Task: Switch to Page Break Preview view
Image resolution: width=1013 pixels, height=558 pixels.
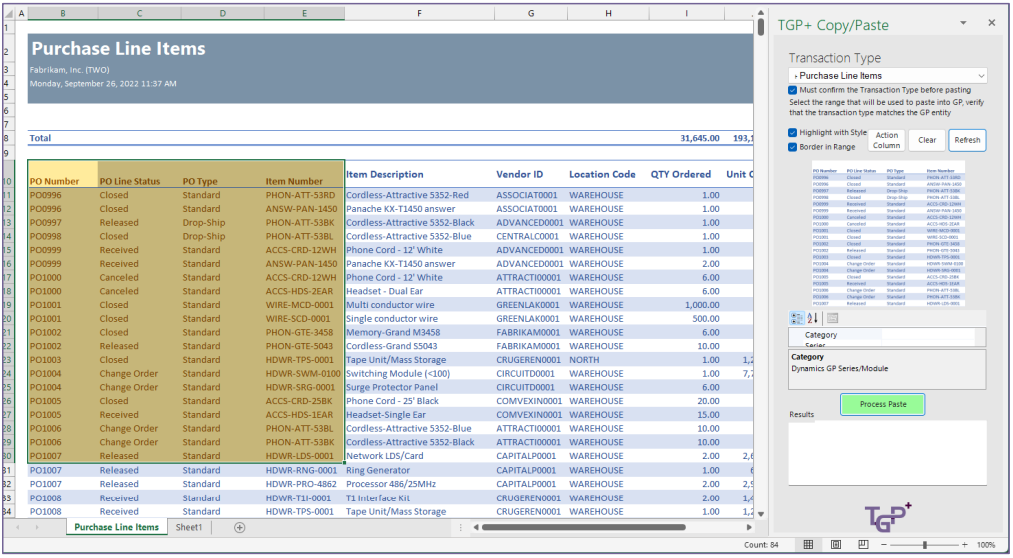Action: [x=864, y=545]
